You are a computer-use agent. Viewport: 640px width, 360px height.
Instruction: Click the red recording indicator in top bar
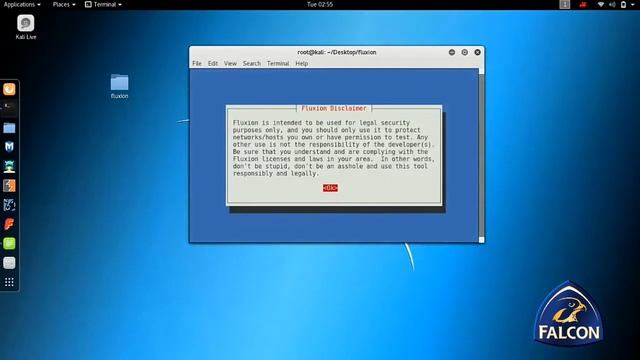coord(583,4)
